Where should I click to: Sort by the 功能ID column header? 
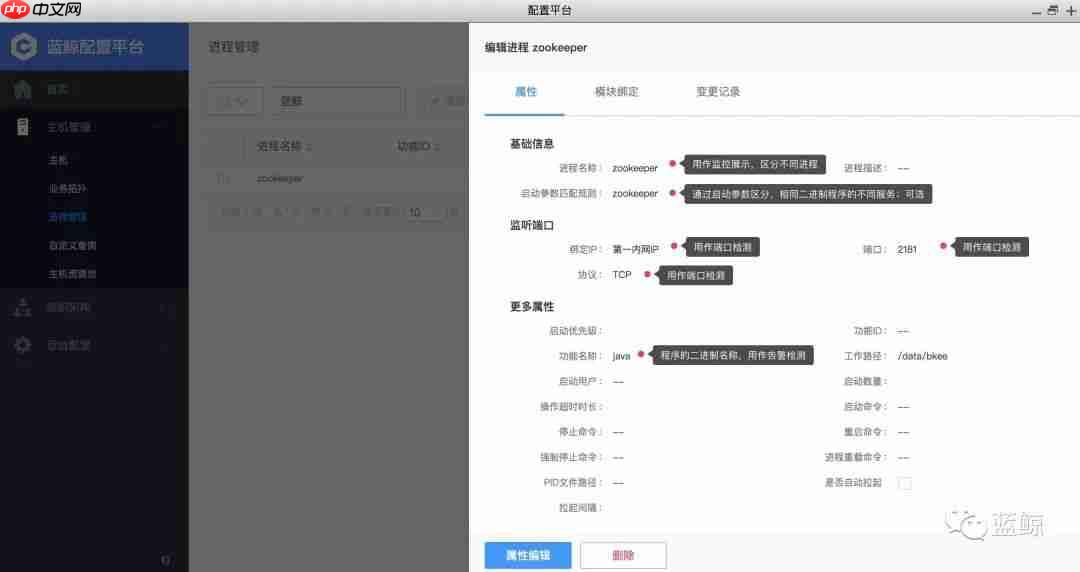[417, 146]
